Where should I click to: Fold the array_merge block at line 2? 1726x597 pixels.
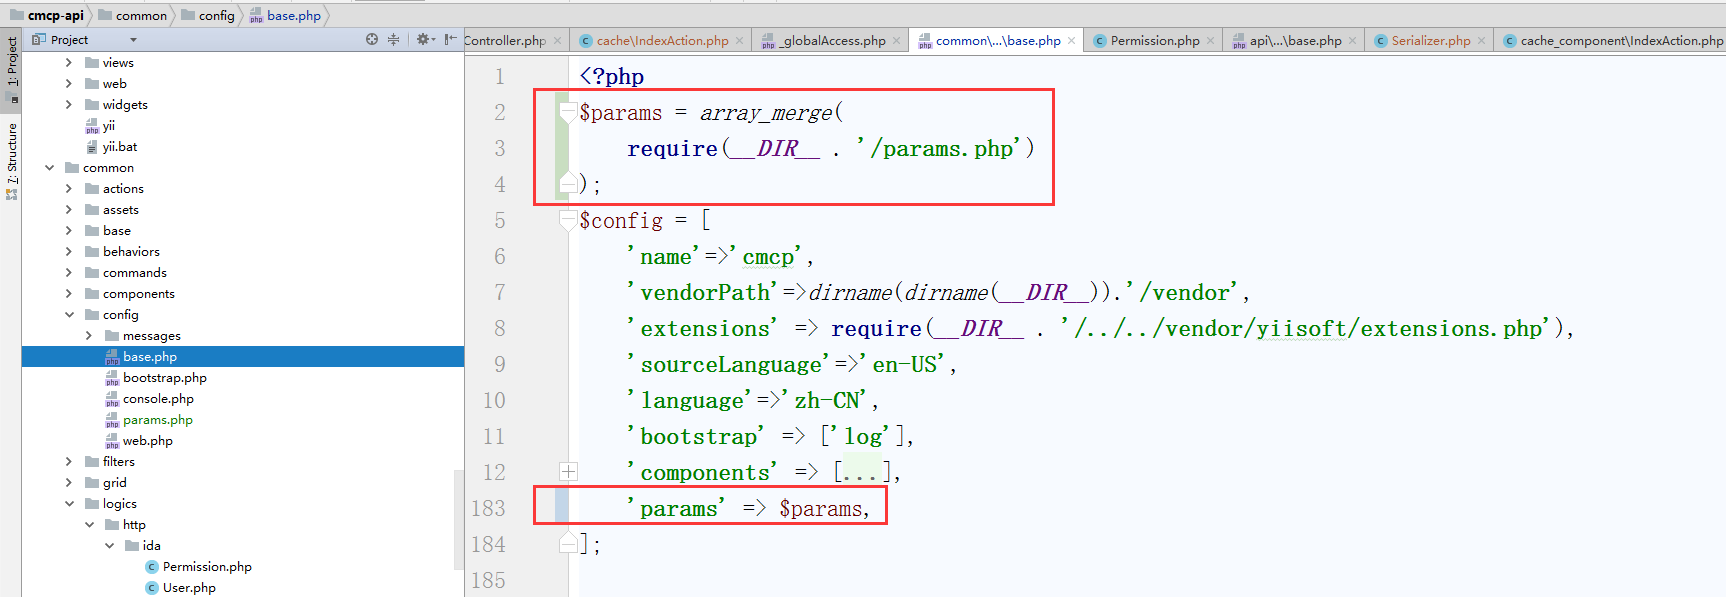point(568,112)
